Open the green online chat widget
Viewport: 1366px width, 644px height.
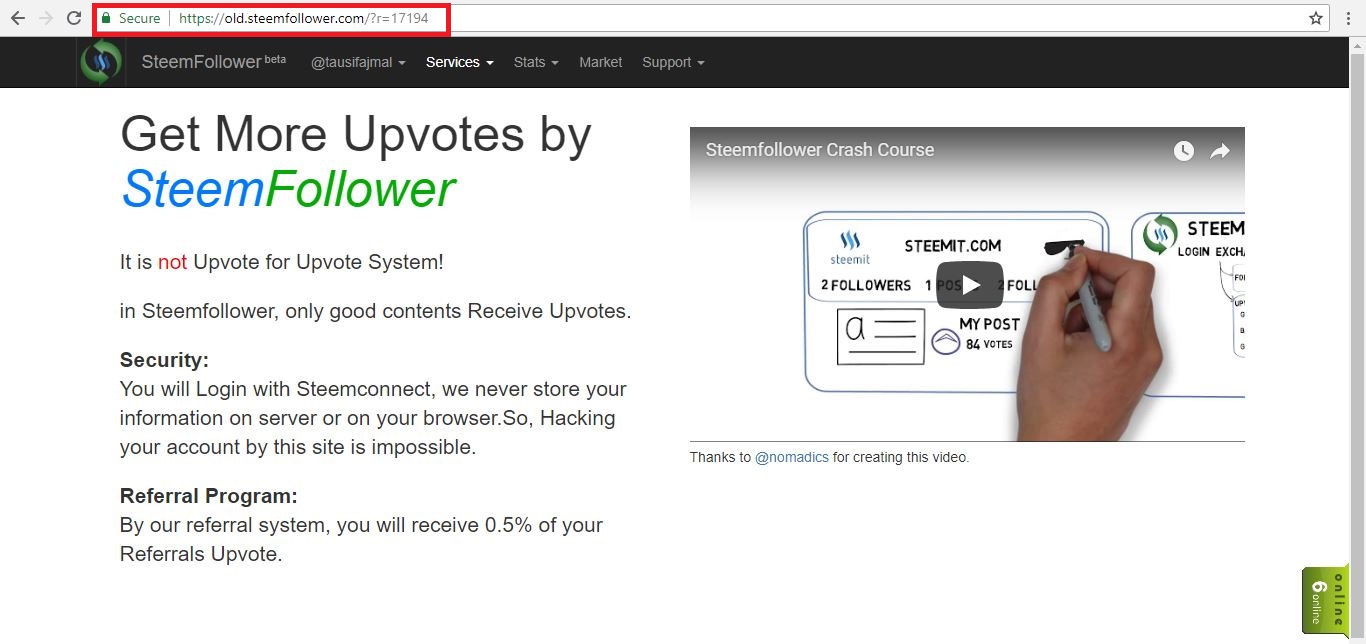[1326, 600]
